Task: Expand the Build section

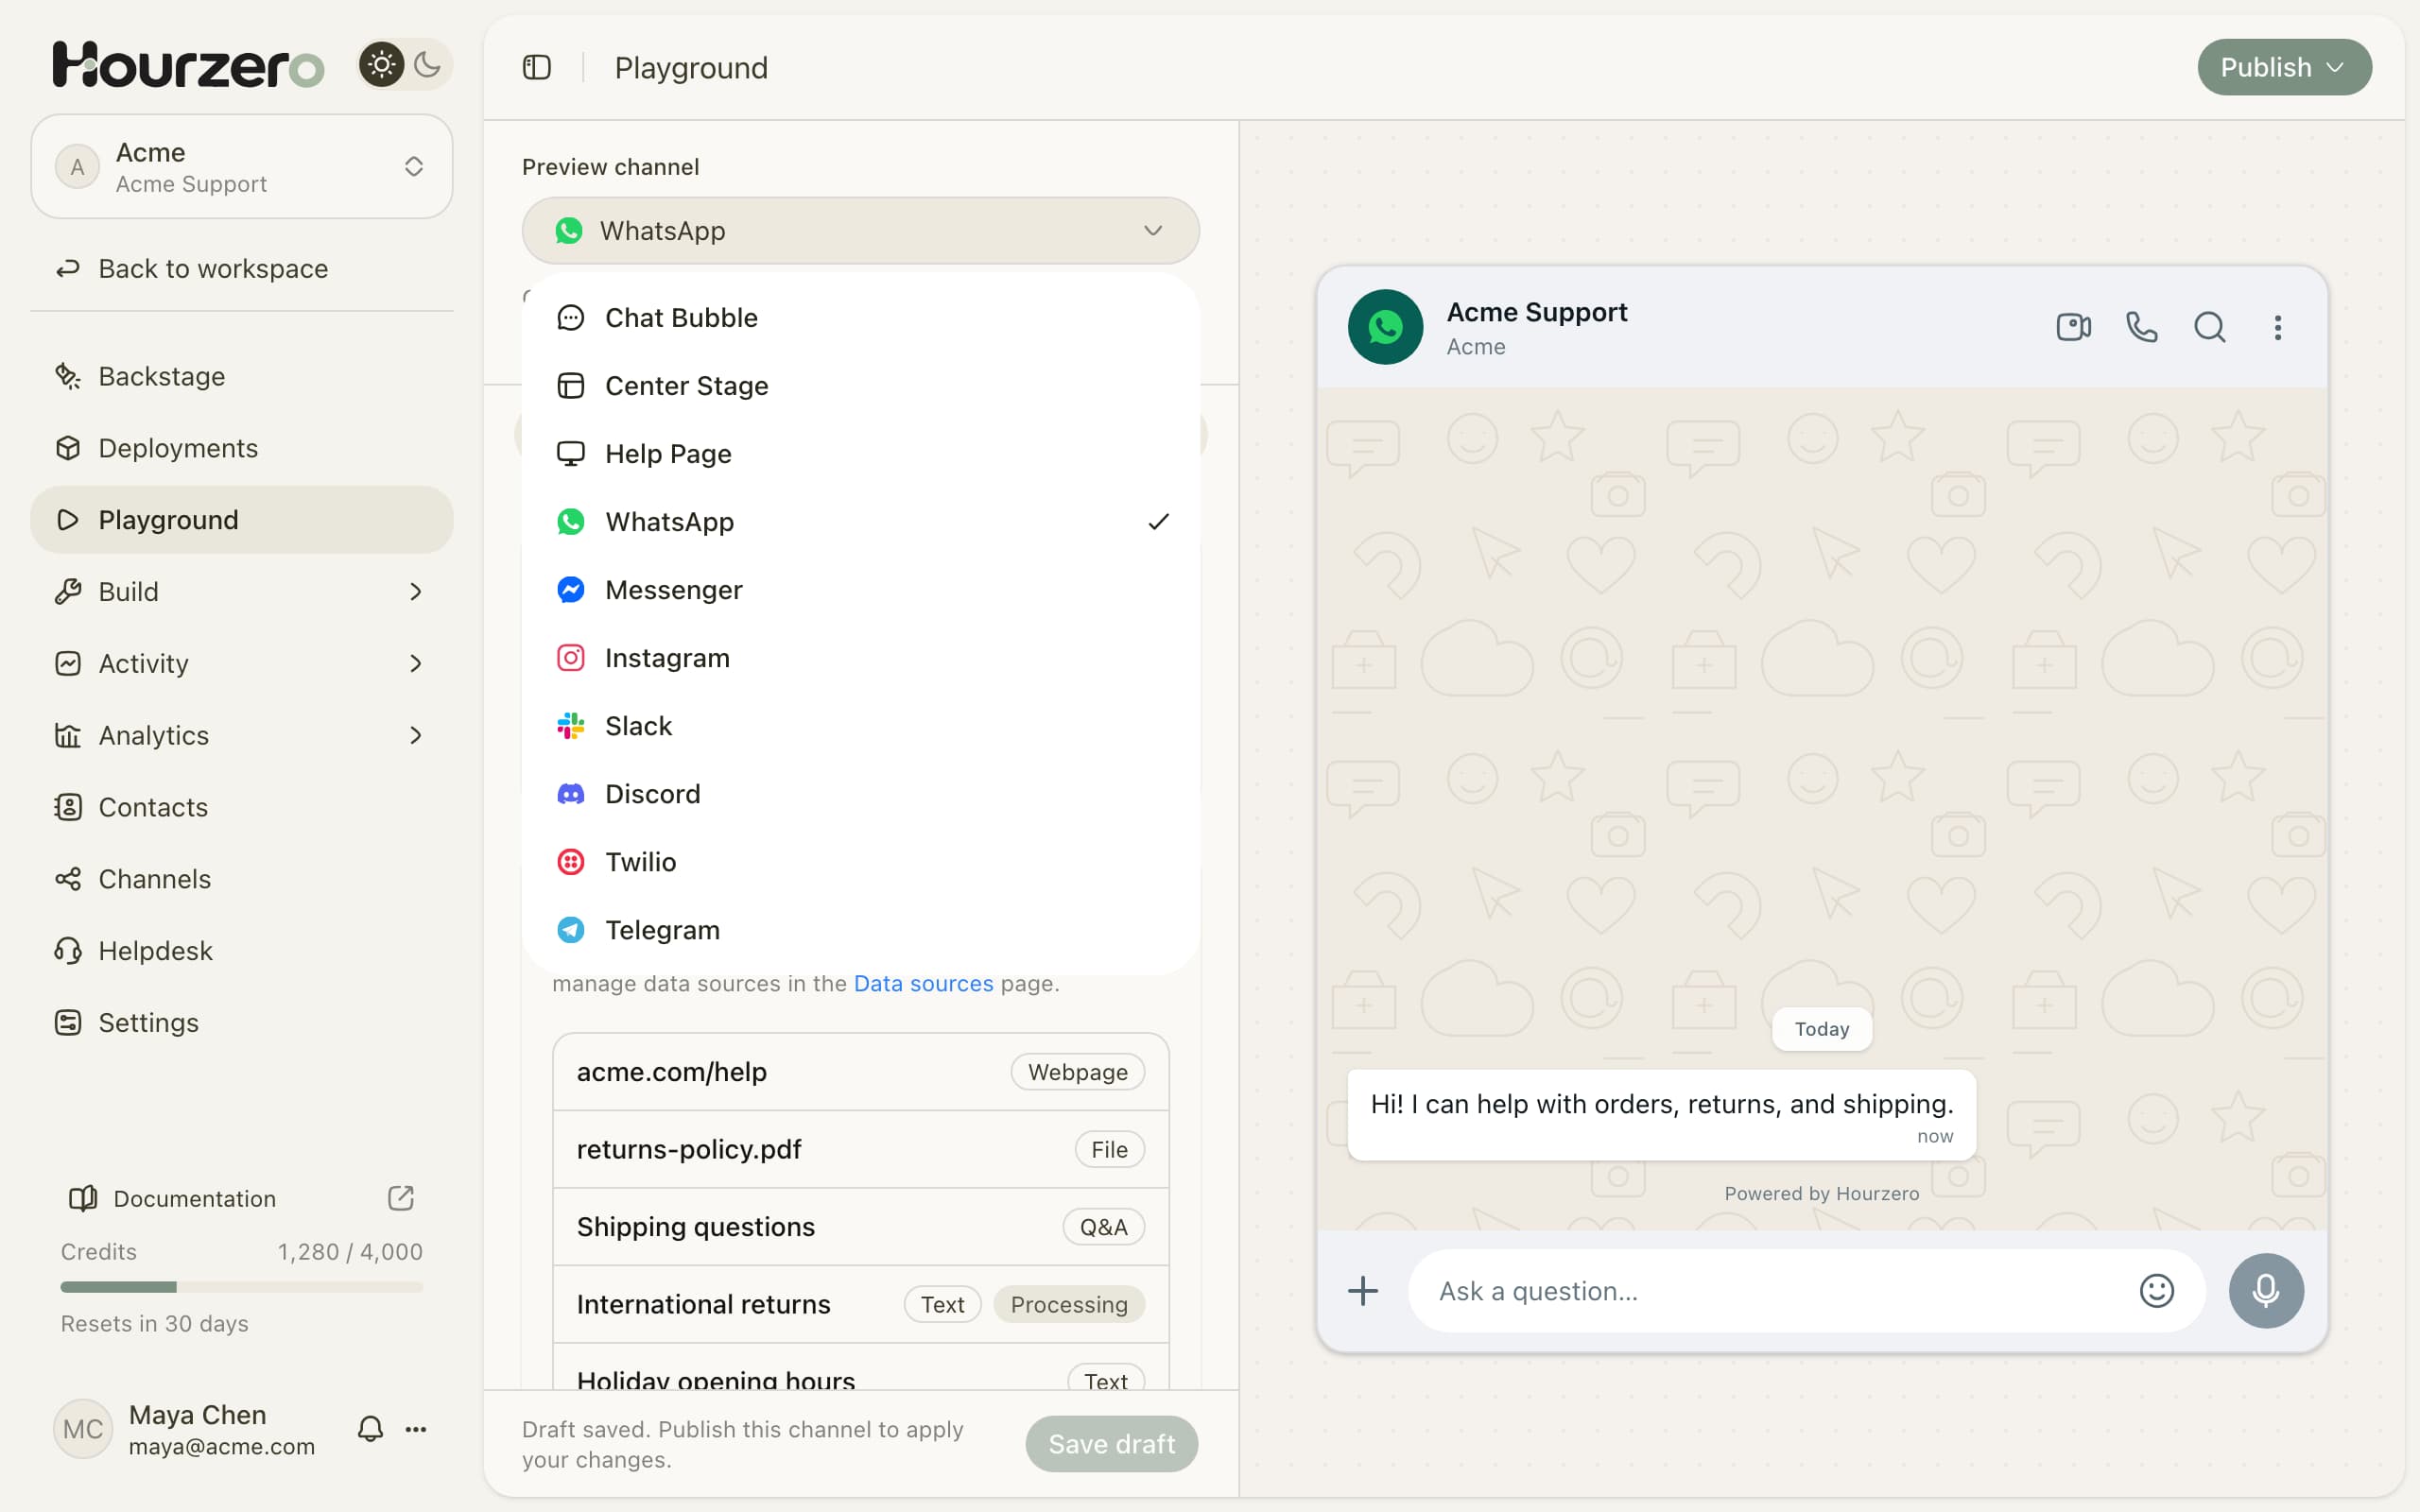Action: [242, 592]
